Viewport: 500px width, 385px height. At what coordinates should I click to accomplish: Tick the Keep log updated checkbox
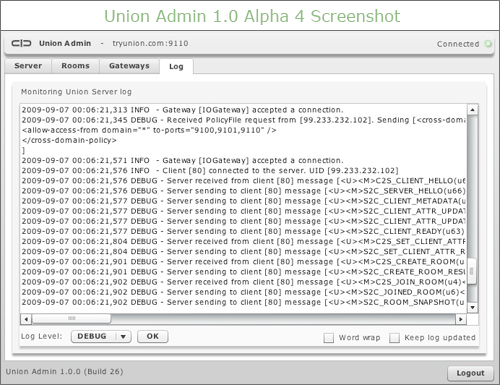click(x=394, y=338)
